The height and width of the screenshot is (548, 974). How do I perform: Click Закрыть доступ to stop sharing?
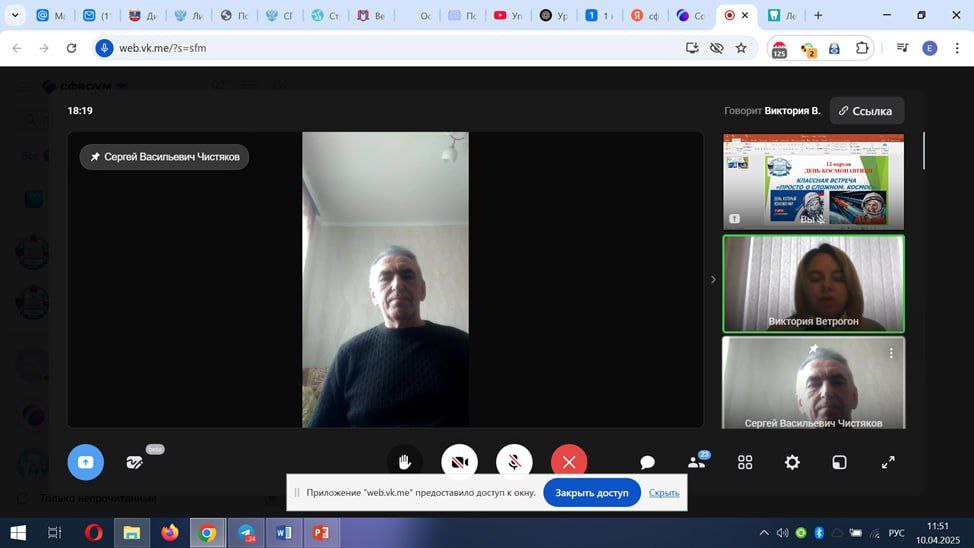point(592,492)
